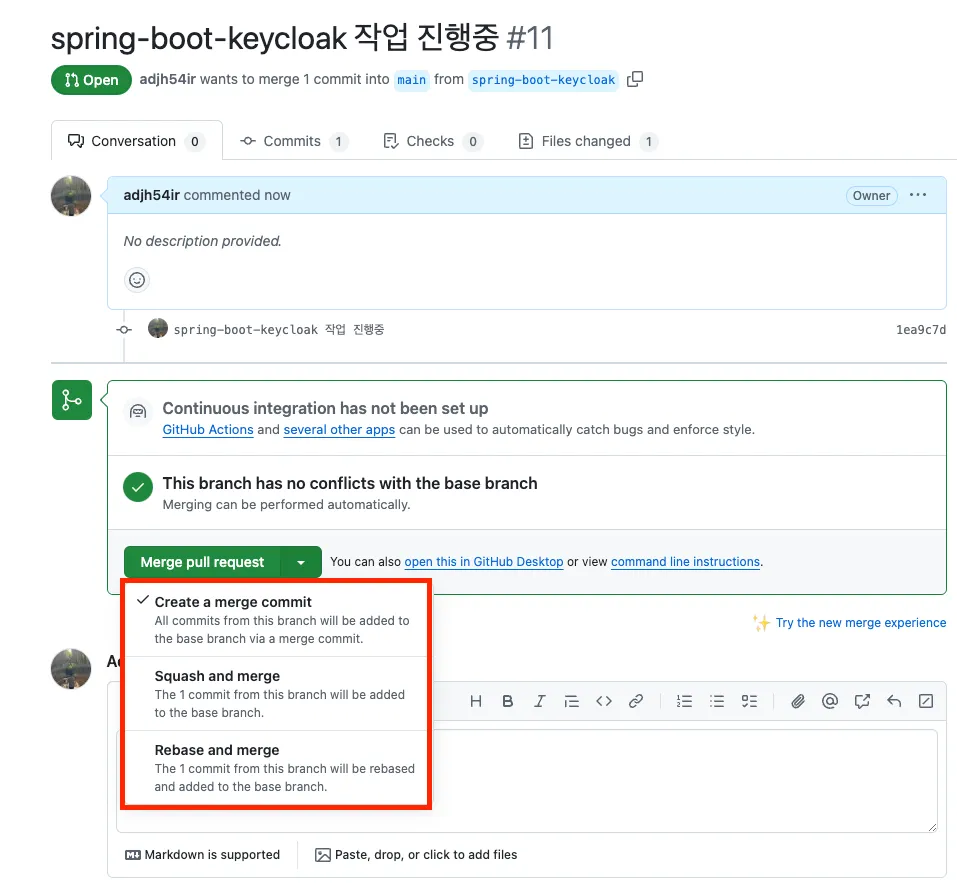
Task: Open the GitHub Actions link
Action: (208, 430)
